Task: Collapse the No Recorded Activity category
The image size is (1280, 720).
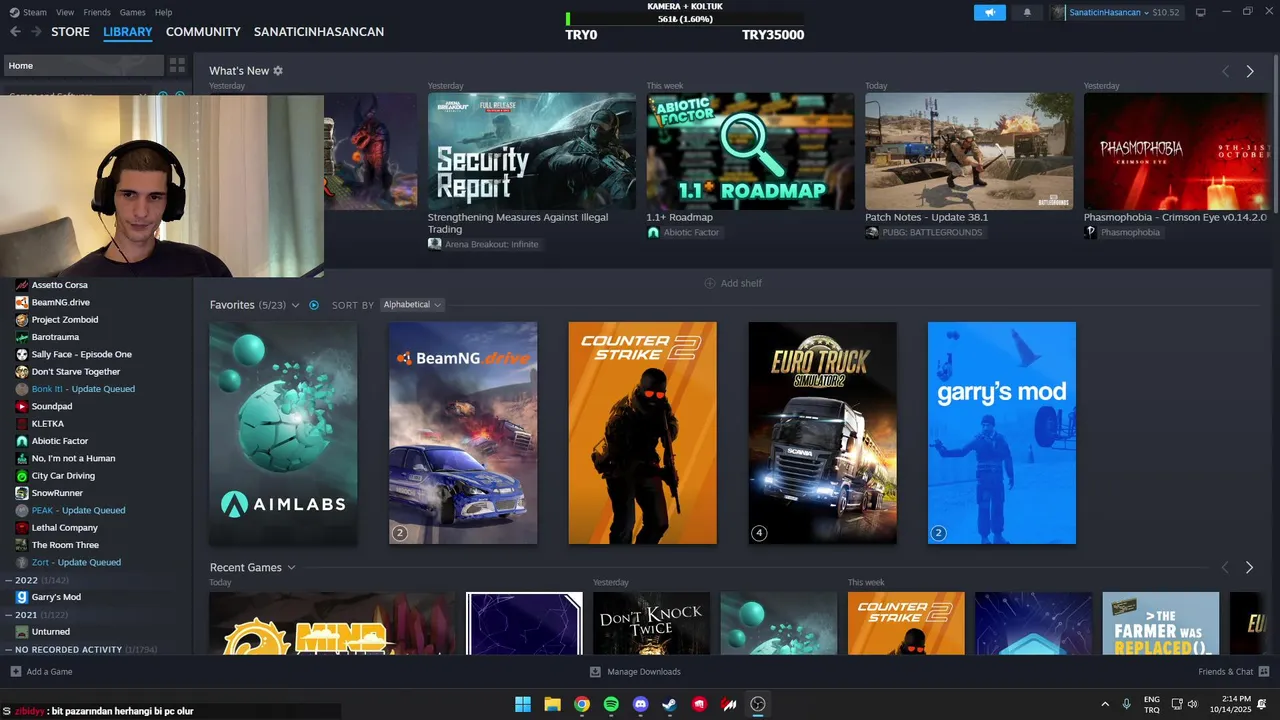Action: 9,649
